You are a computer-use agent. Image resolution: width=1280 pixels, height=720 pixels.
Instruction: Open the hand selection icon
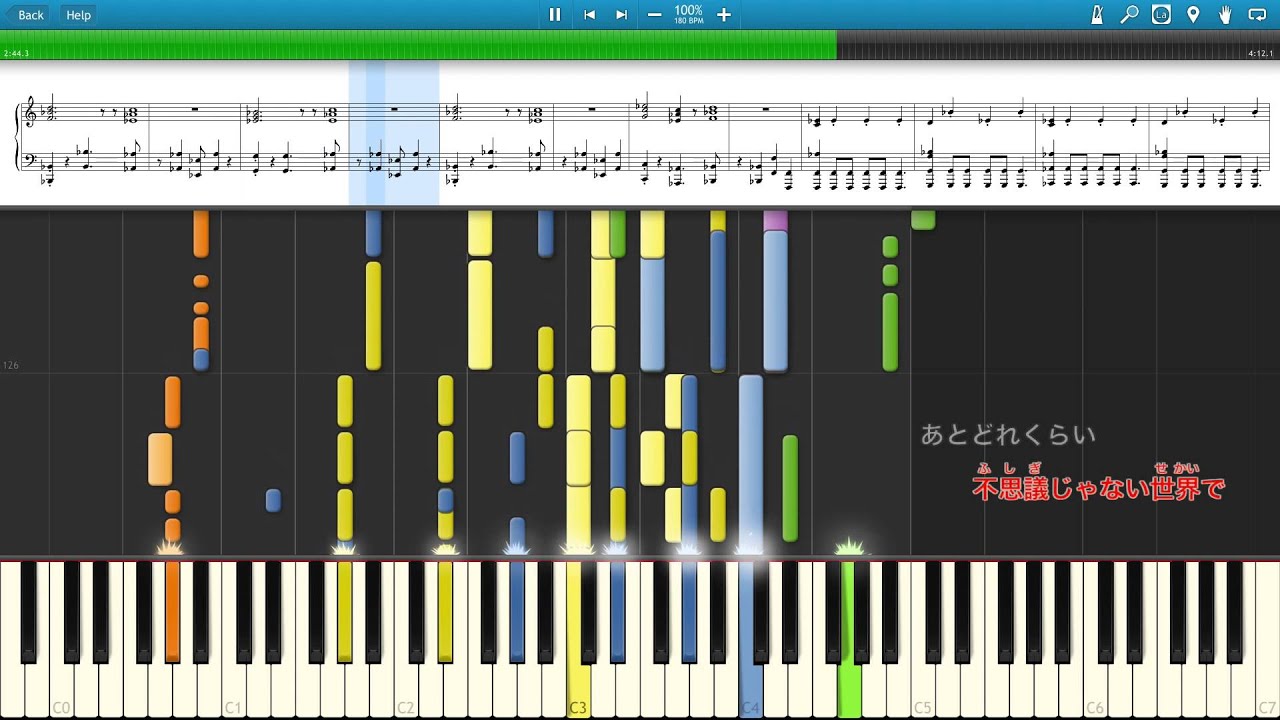click(x=1225, y=15)
